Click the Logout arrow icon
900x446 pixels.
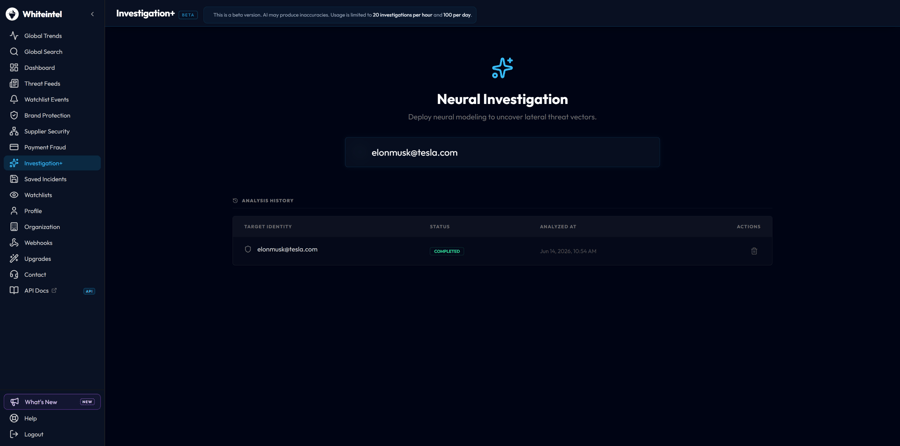click(14, 435)
